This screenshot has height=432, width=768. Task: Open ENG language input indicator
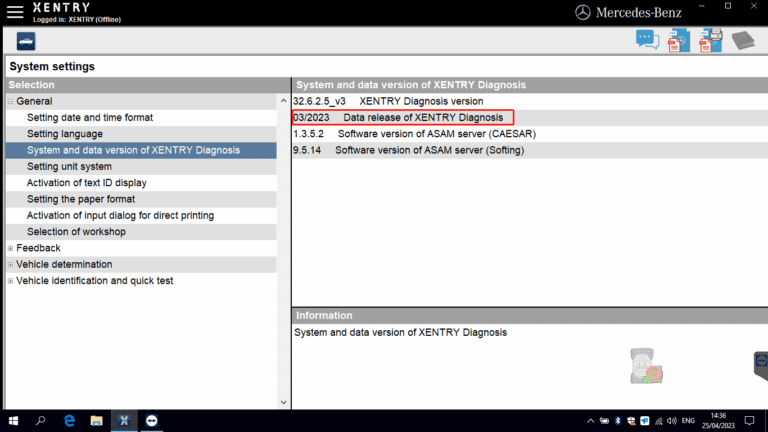coord(688,421)
